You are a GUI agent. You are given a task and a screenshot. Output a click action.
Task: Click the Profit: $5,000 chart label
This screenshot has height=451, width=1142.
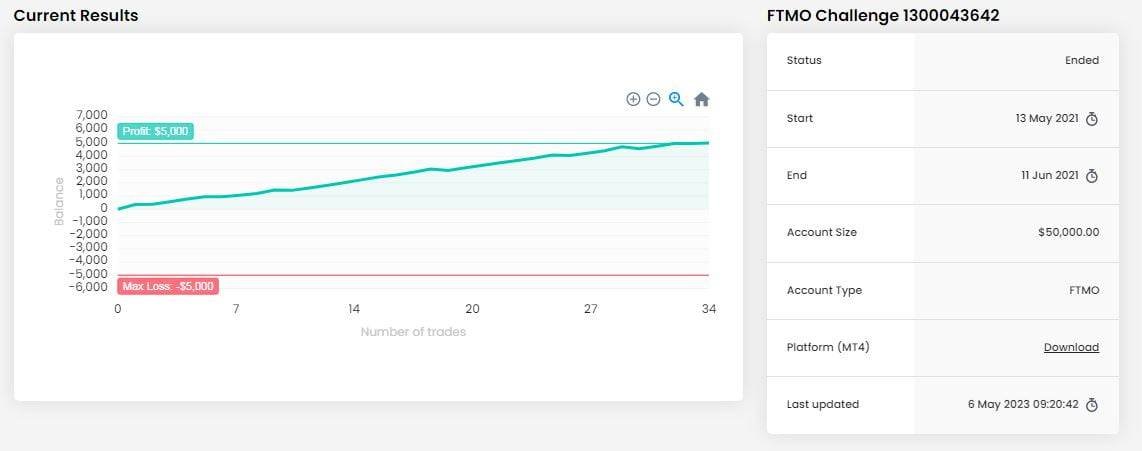[x=155, y=131]
